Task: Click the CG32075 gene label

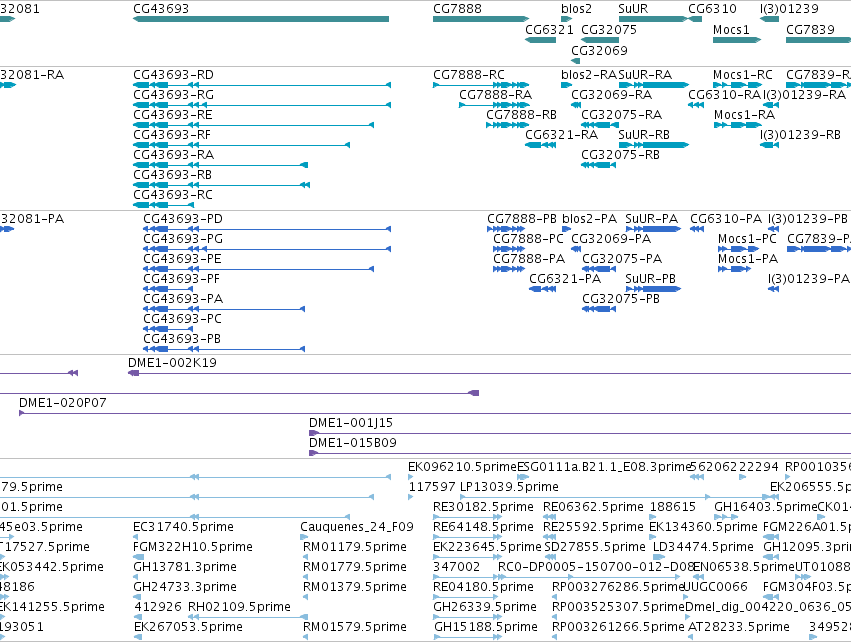Action: tap(609, 30)
